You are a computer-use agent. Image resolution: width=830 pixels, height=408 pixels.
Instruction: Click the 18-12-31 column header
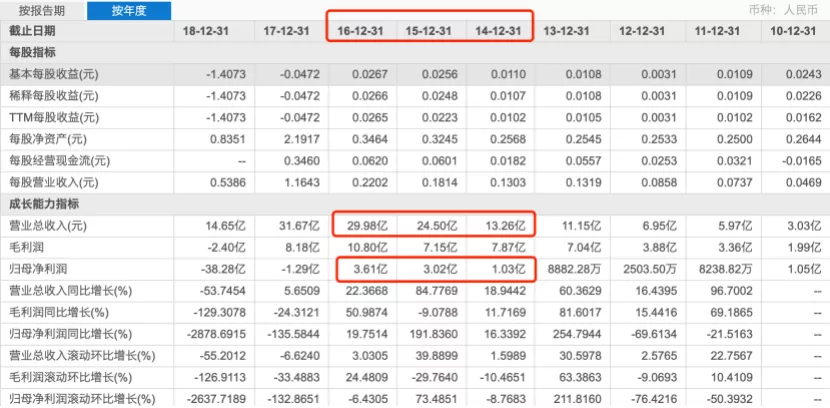pyautogui.click(x=205, y=31)
